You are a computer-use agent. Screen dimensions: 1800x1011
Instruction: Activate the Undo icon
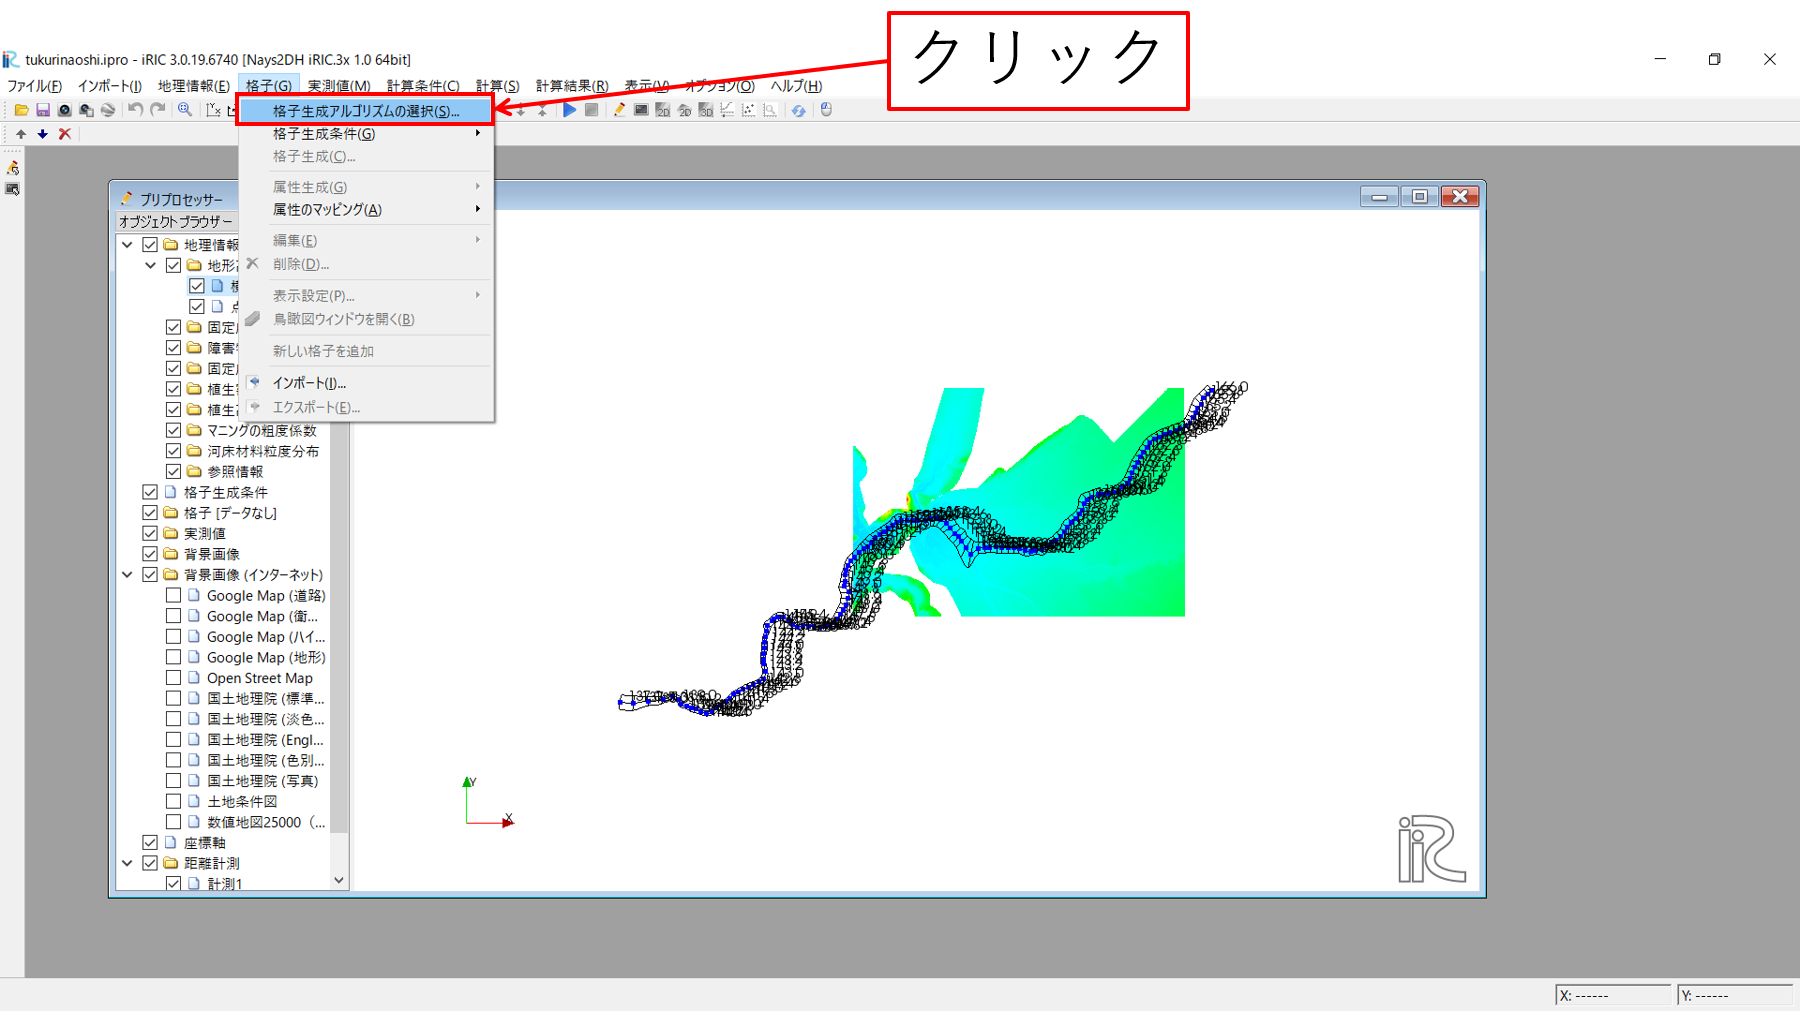click(x=135, y=110)
